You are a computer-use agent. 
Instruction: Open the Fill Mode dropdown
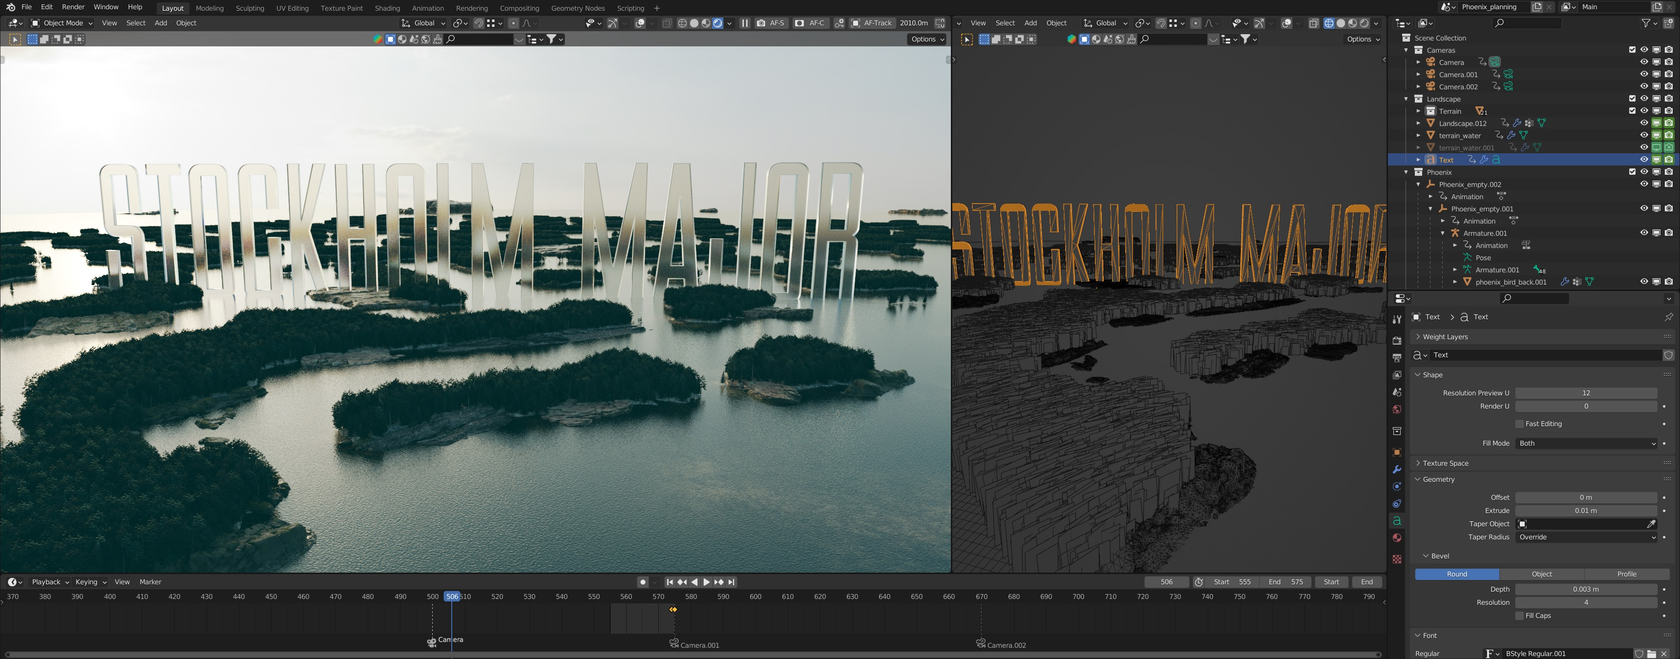tap(1586, 443)
